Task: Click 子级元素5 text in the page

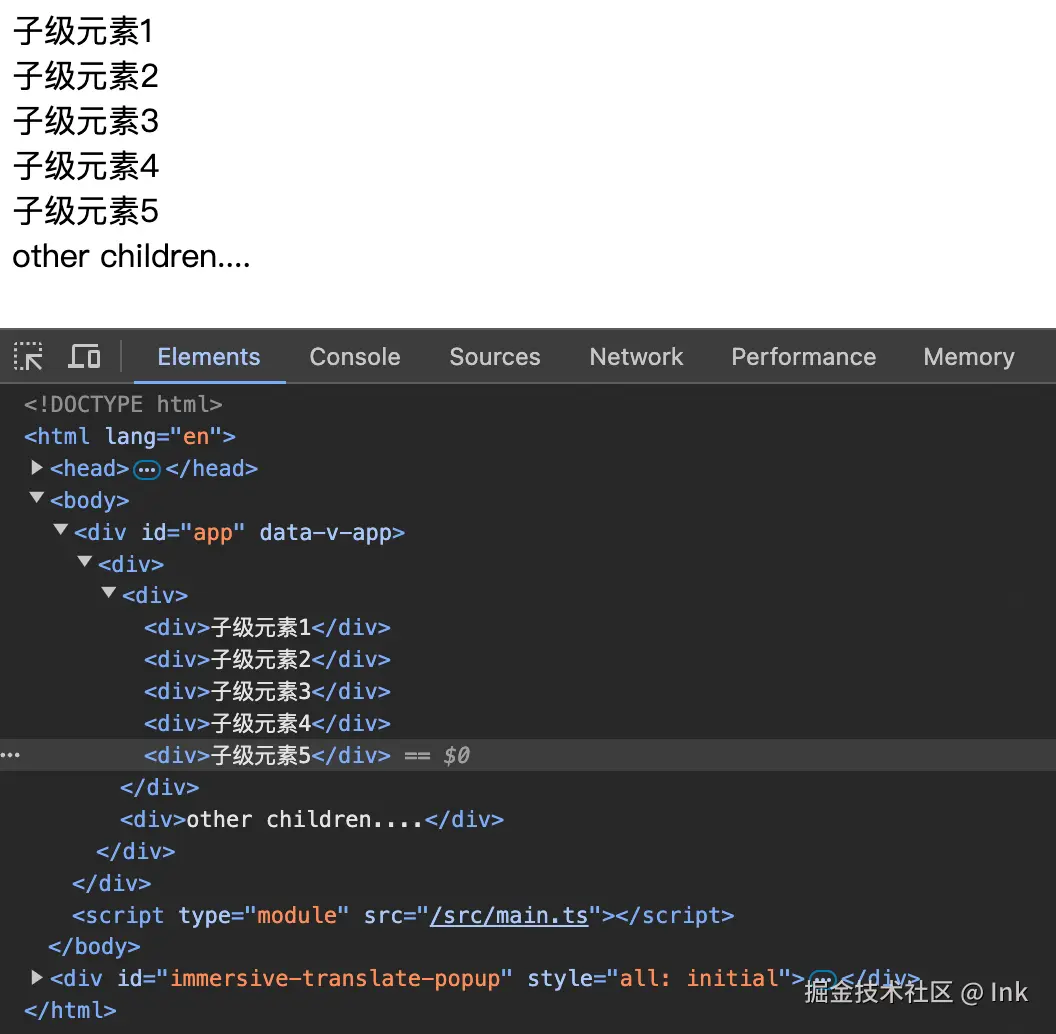Action: coord(86,212)
